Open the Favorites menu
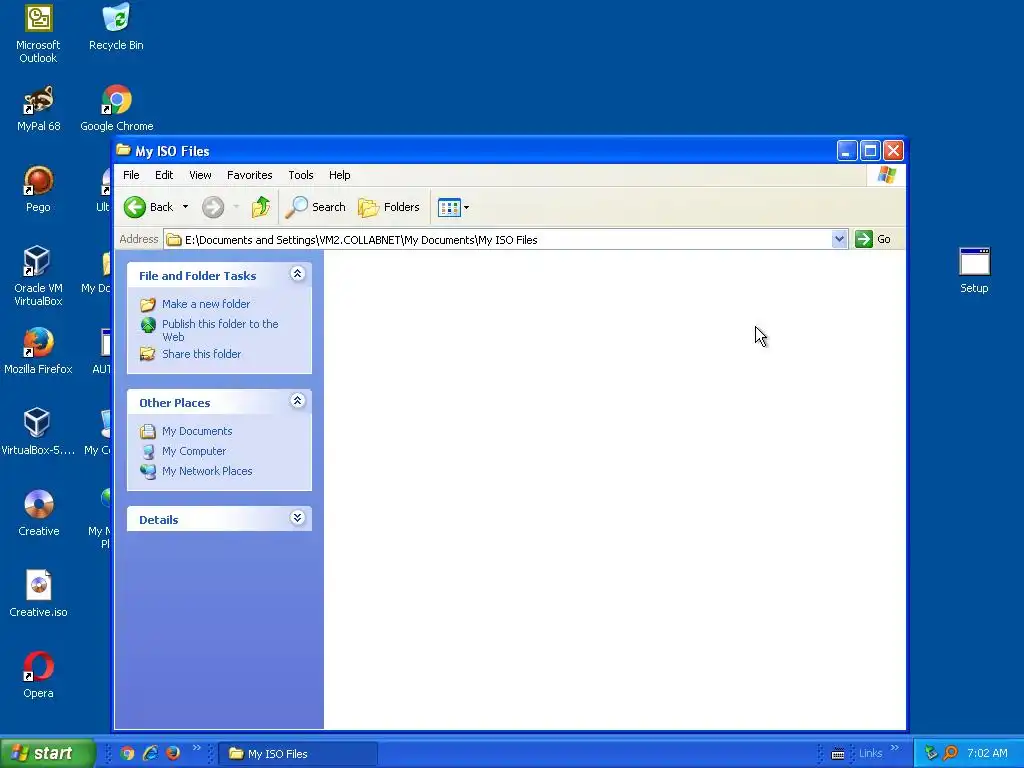This screenshot has height=768, width=1024. click(249, 175)
